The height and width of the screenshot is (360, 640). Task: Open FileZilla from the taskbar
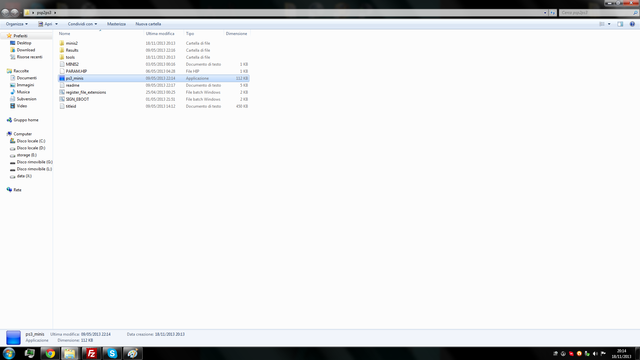(x=91, y=353)
